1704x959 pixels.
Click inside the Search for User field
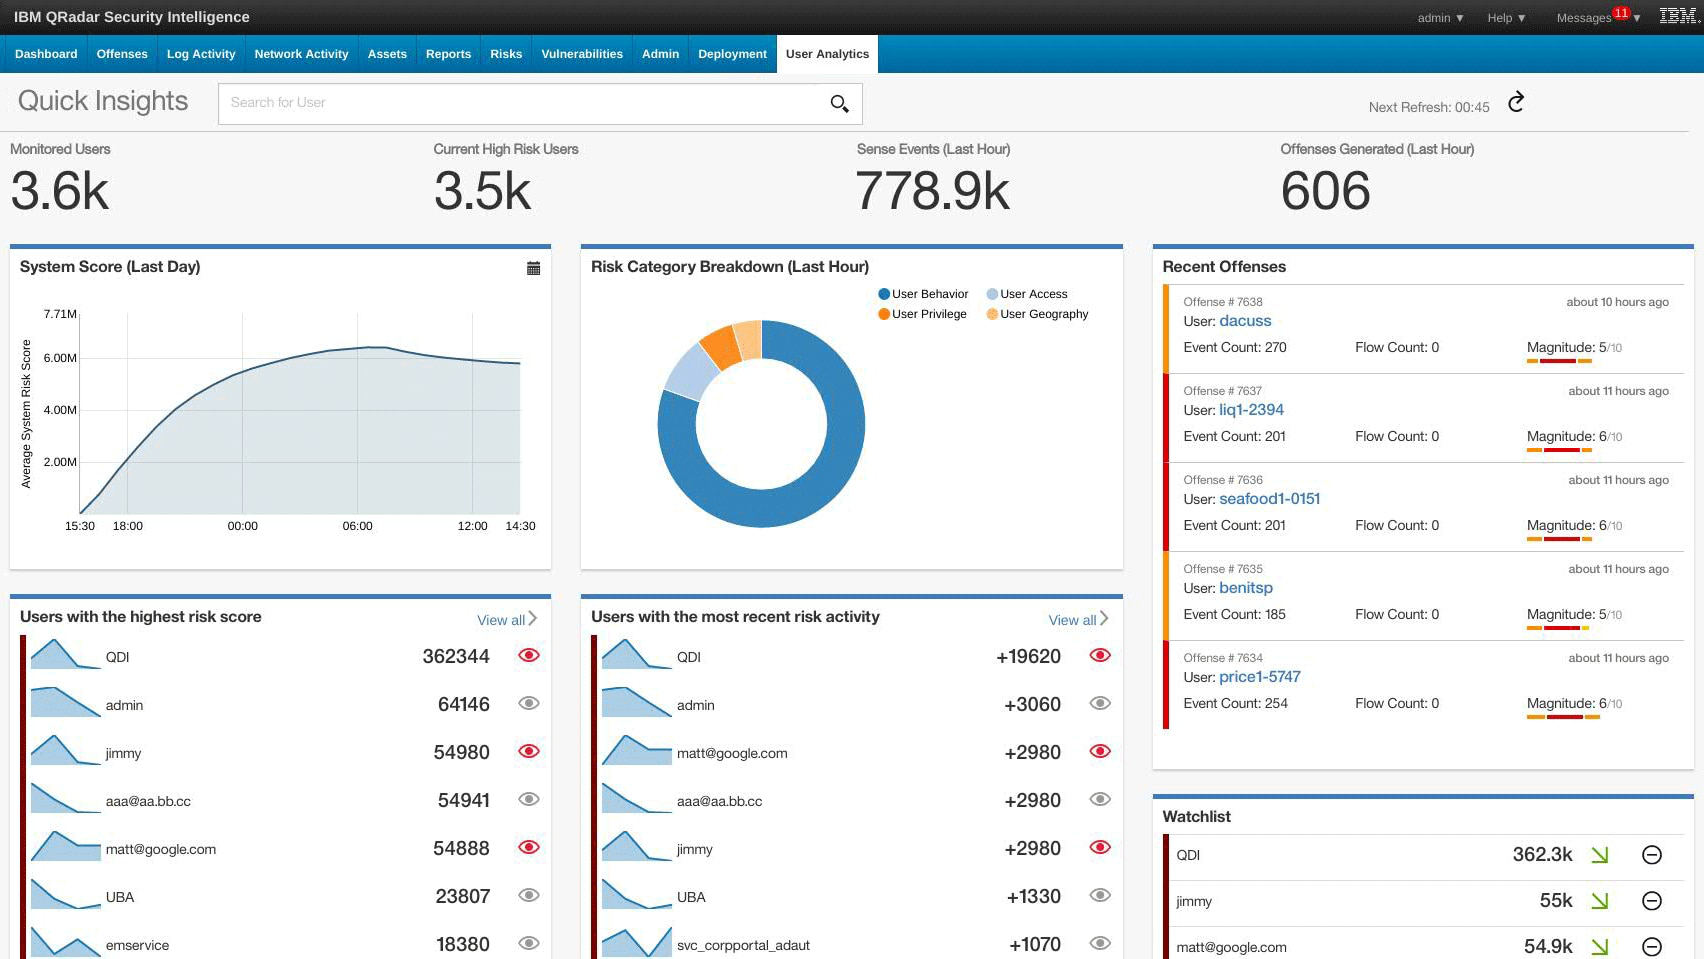click(x=450, y=103)
